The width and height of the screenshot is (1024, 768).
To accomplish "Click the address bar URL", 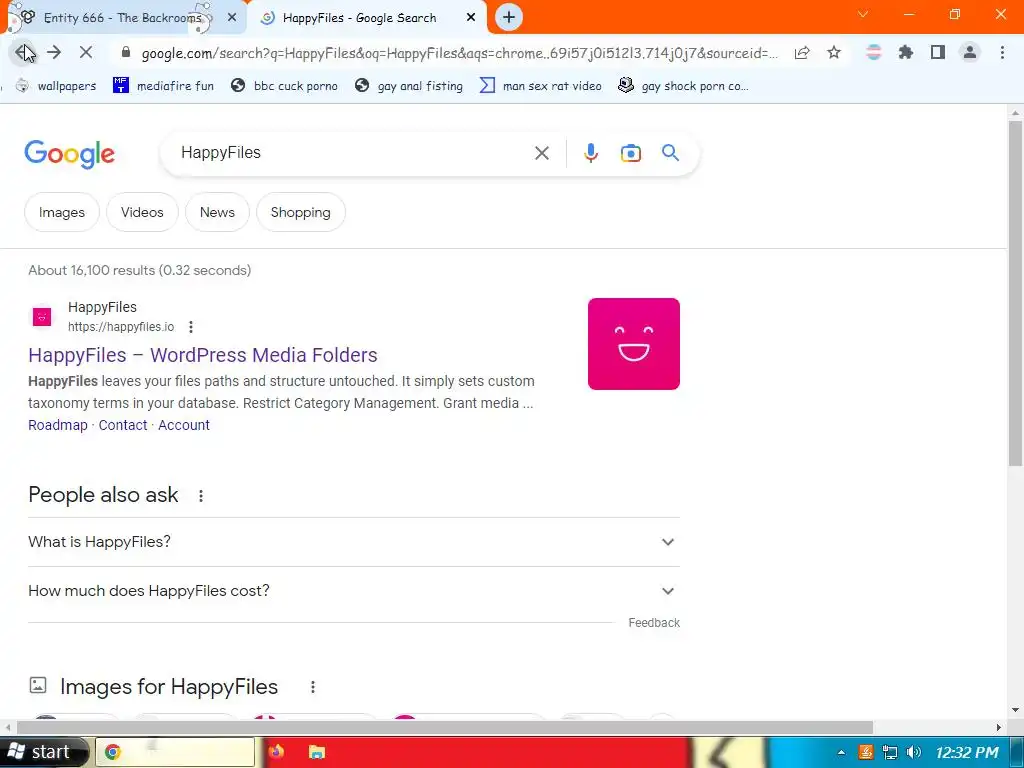I will point(459,53).
